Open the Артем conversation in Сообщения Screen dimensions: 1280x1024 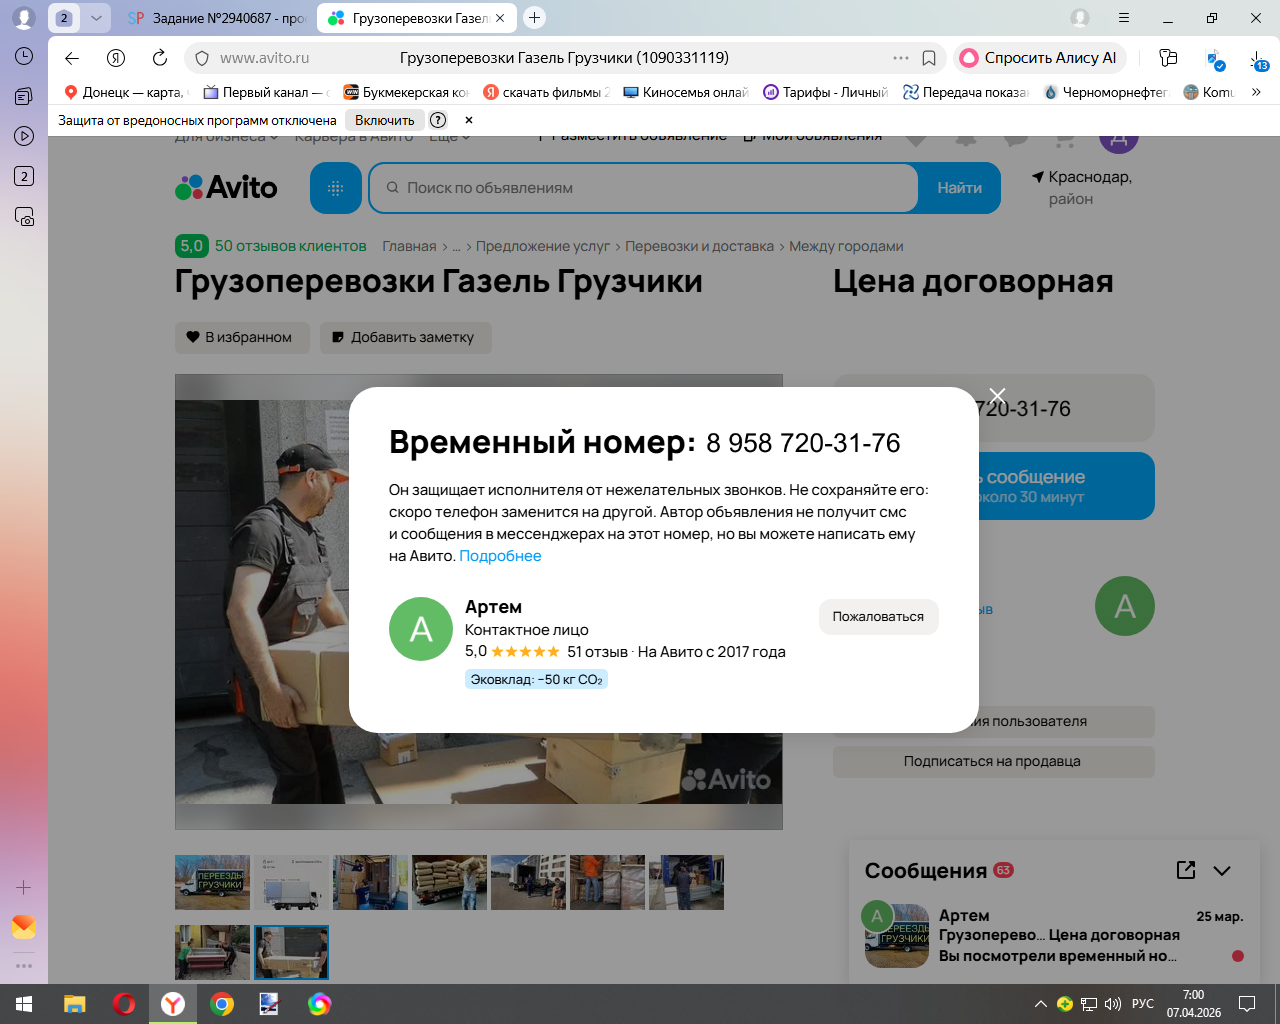pos(1052,936)
